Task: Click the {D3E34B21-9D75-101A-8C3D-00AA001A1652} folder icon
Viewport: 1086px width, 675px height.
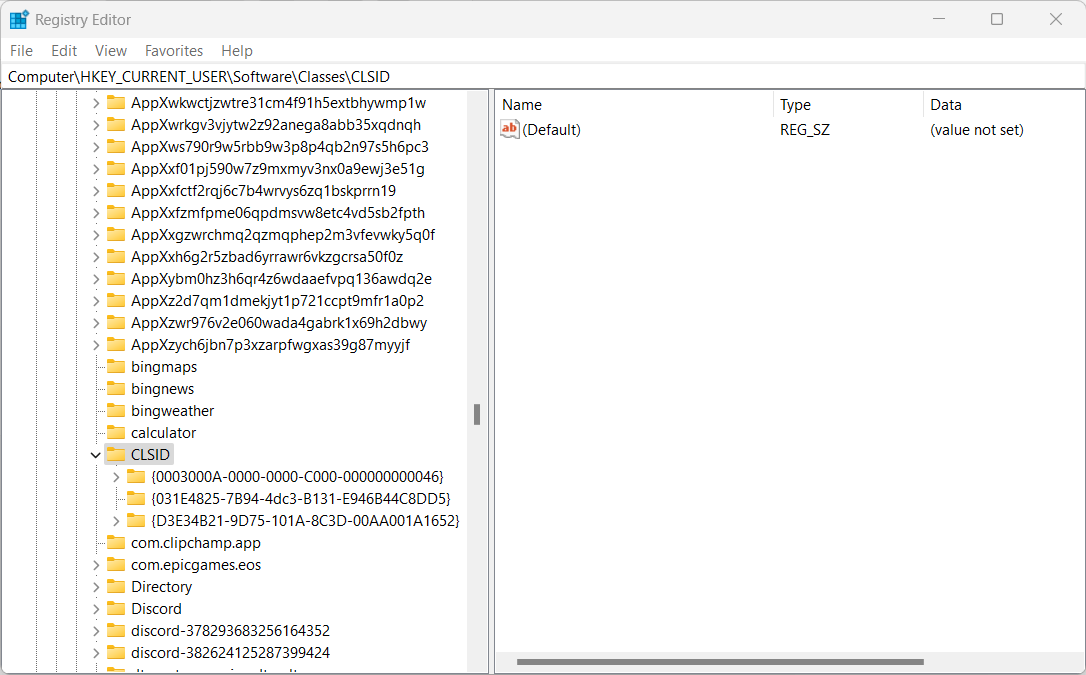Action: coord(136,520)
